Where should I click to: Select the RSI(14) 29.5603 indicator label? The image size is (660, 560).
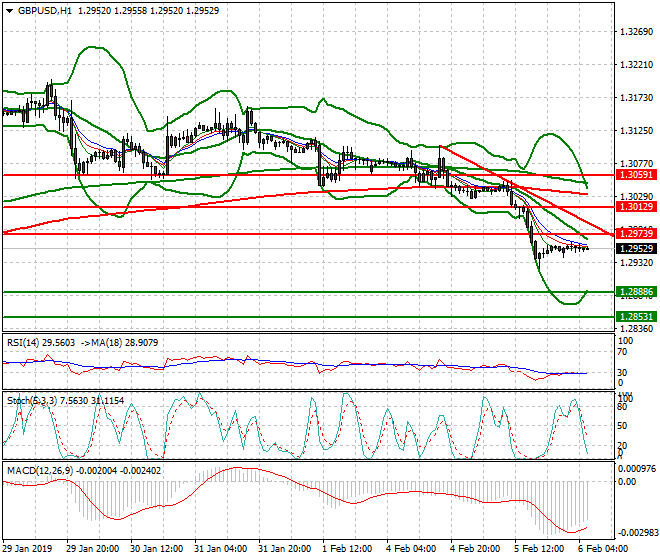point(41,343)
